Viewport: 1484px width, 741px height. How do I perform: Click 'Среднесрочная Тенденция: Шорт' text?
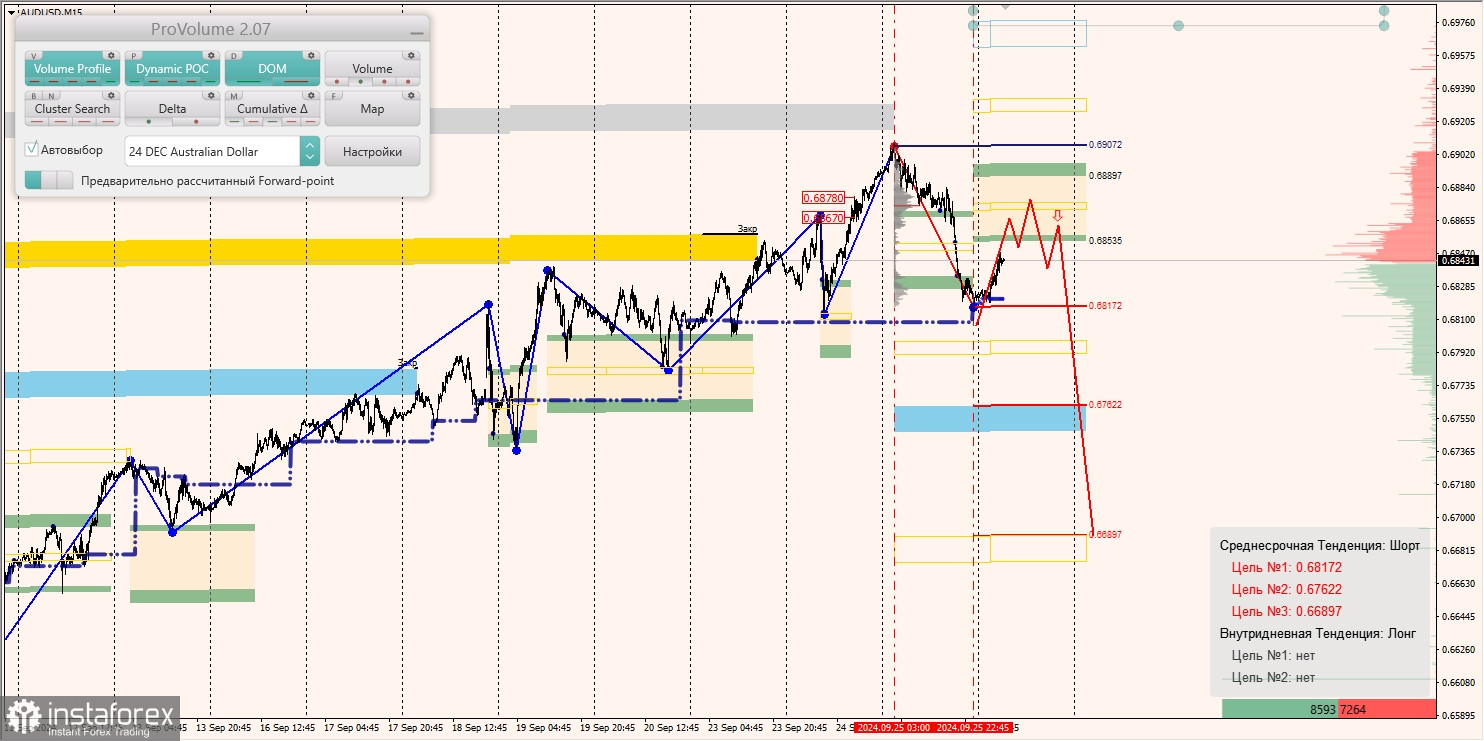[1319, 545]
